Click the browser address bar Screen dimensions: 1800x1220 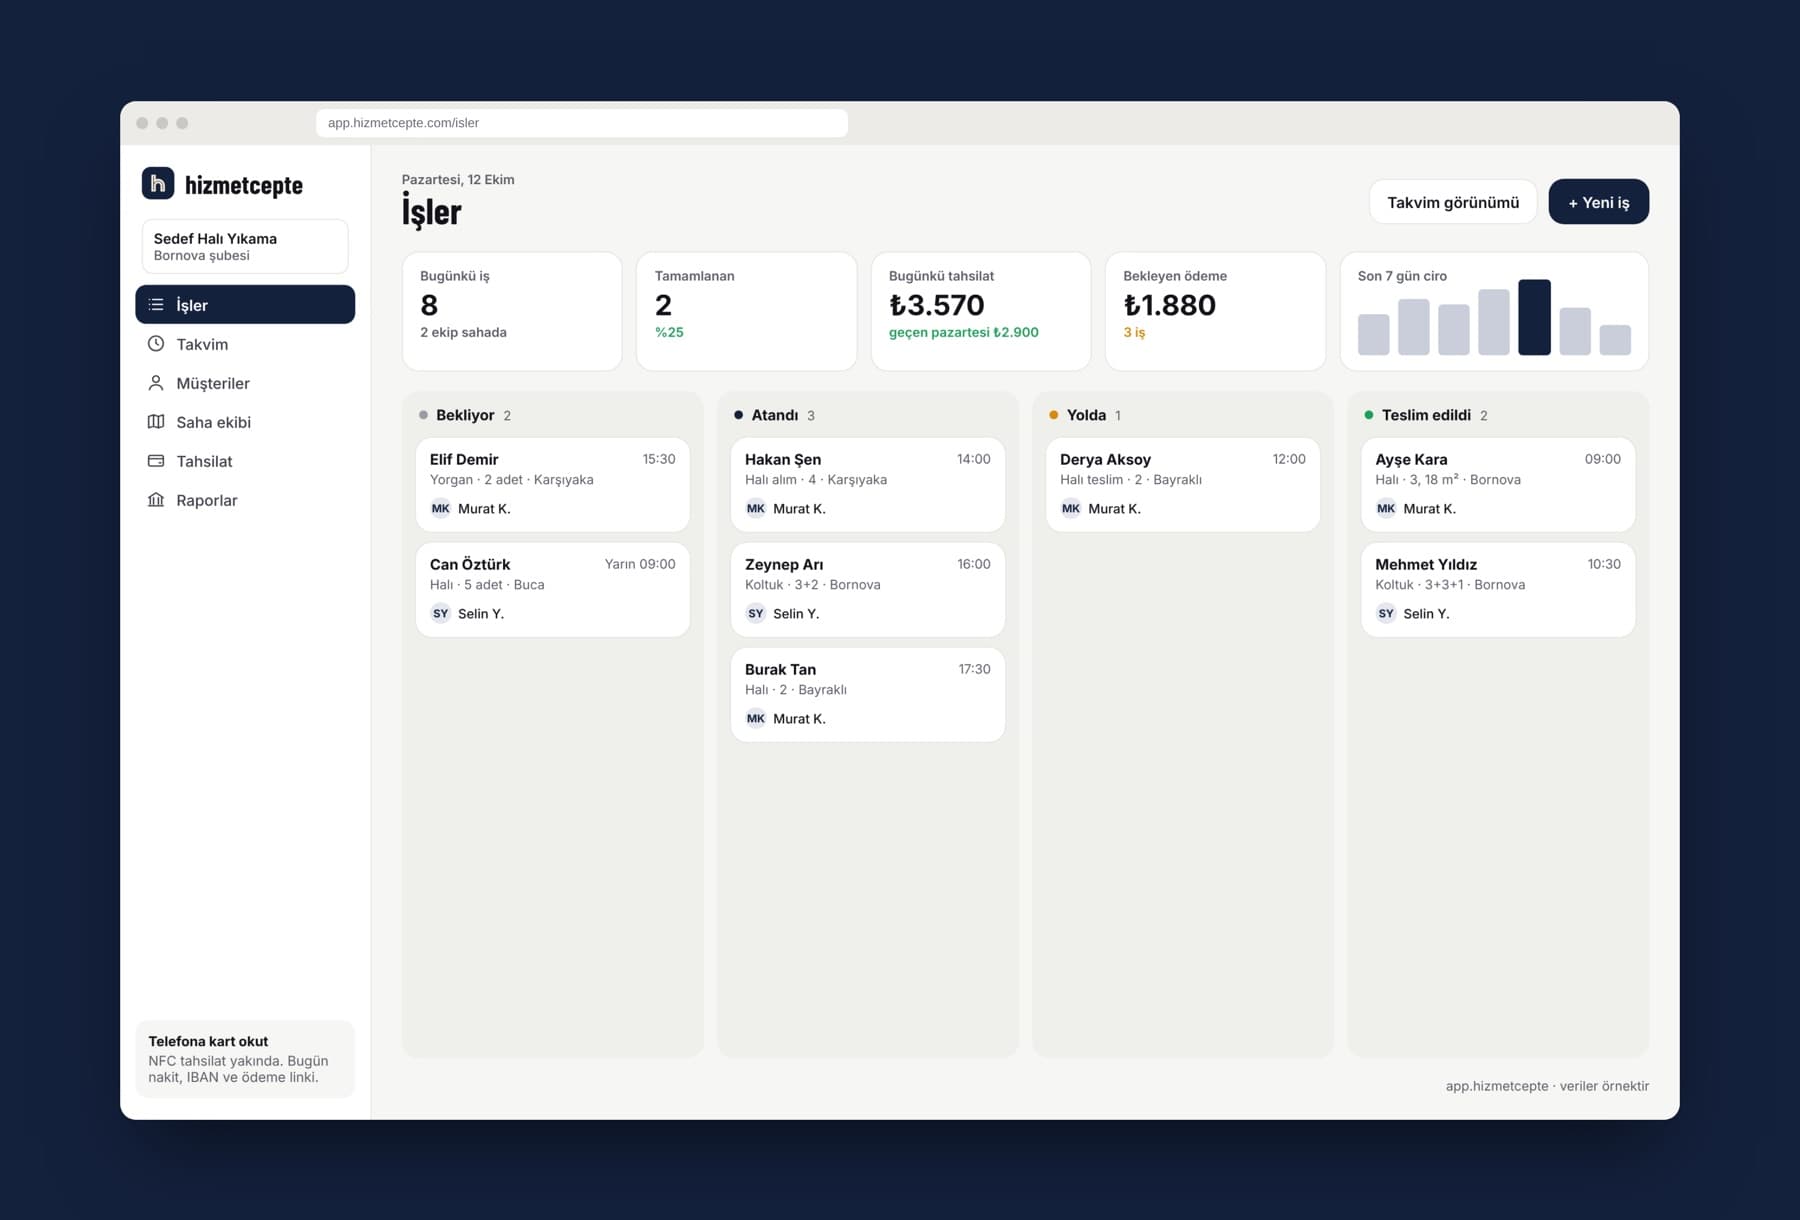(x=582, y=123)
